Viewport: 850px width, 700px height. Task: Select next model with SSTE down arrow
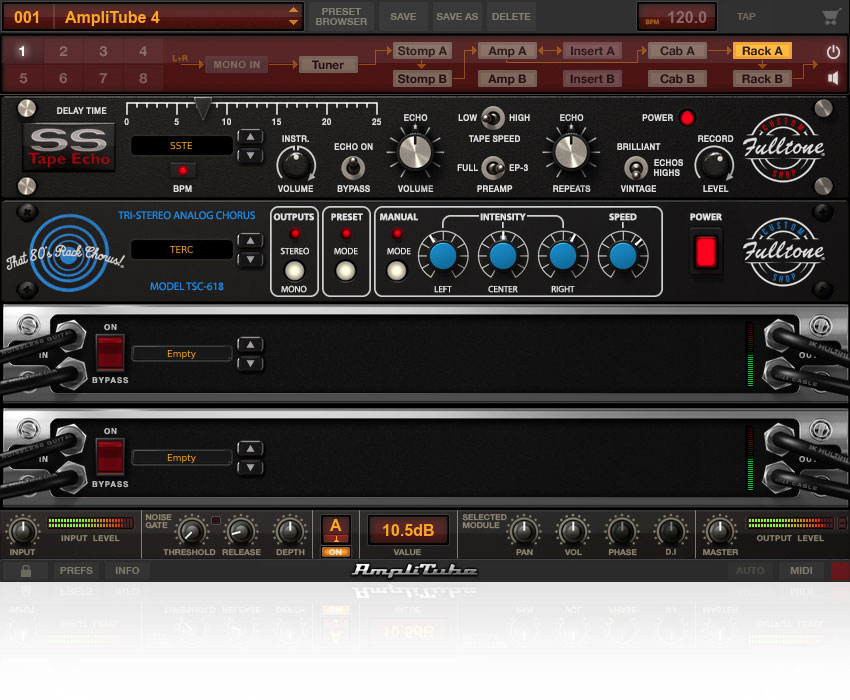pos(250,156)
